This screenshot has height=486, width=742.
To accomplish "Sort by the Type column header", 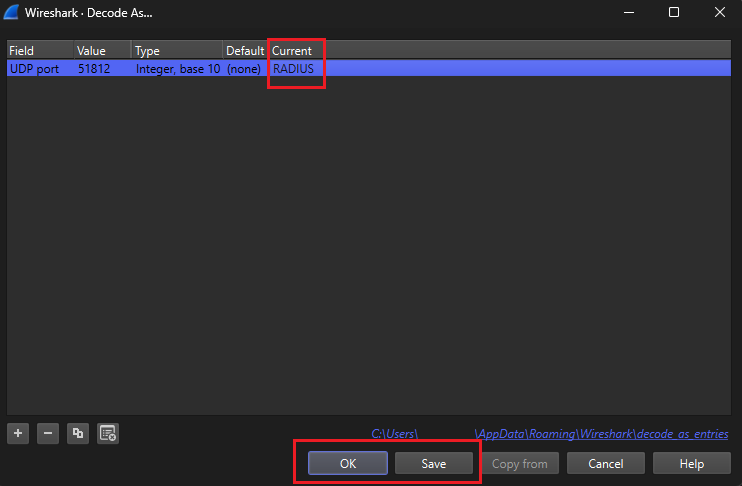I will [x=177, y=50].
